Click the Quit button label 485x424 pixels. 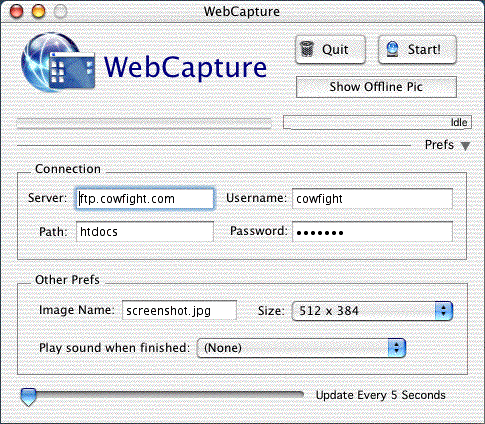coord(335,50)
